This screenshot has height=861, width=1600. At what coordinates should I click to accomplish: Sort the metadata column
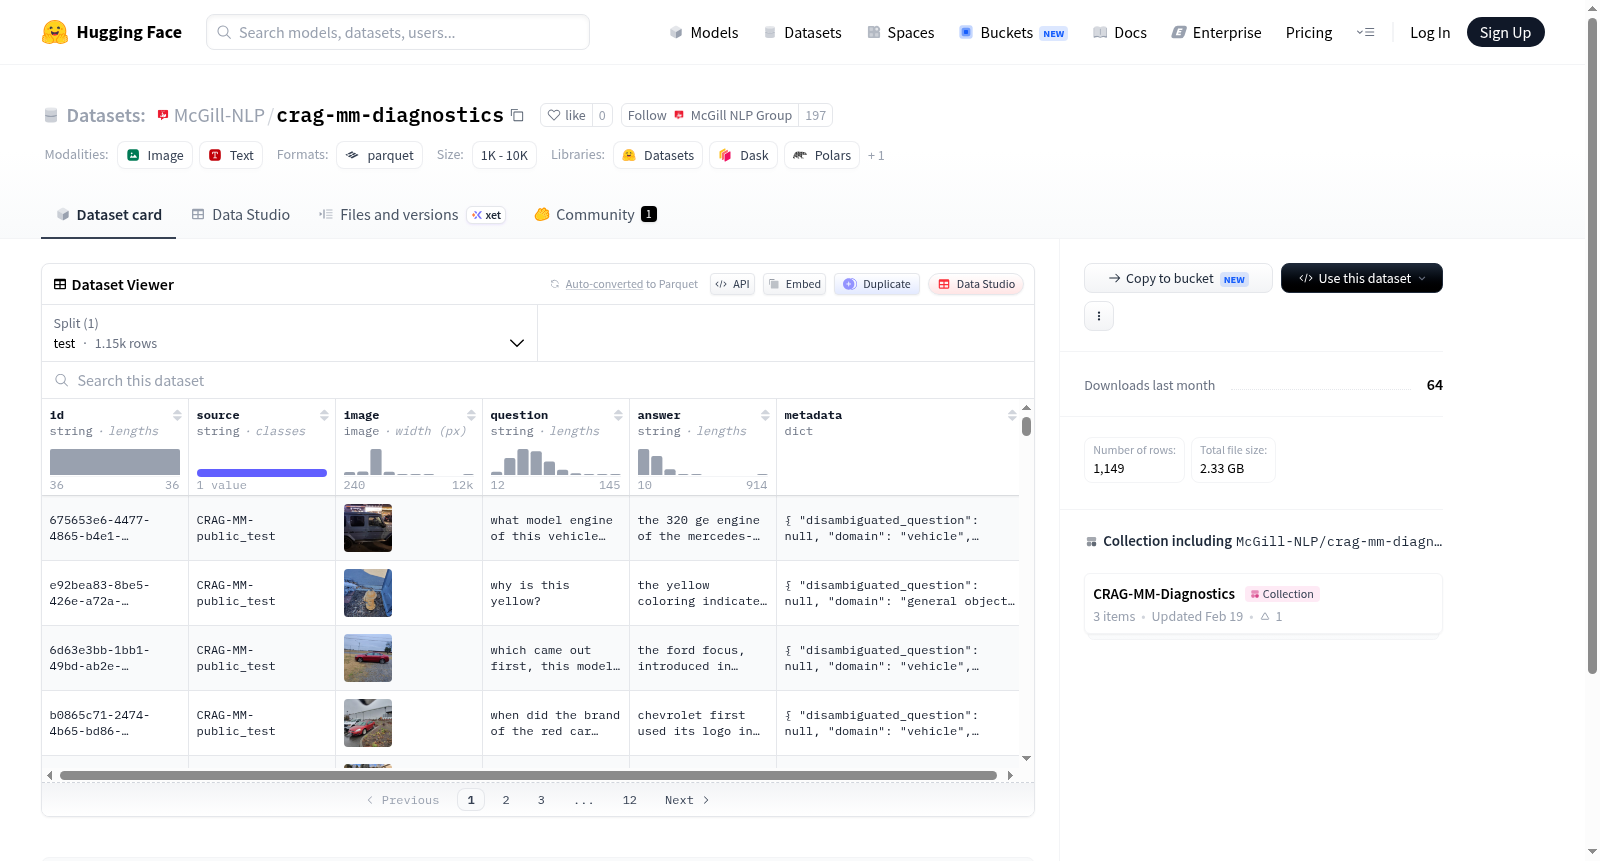coord(1012,415)
